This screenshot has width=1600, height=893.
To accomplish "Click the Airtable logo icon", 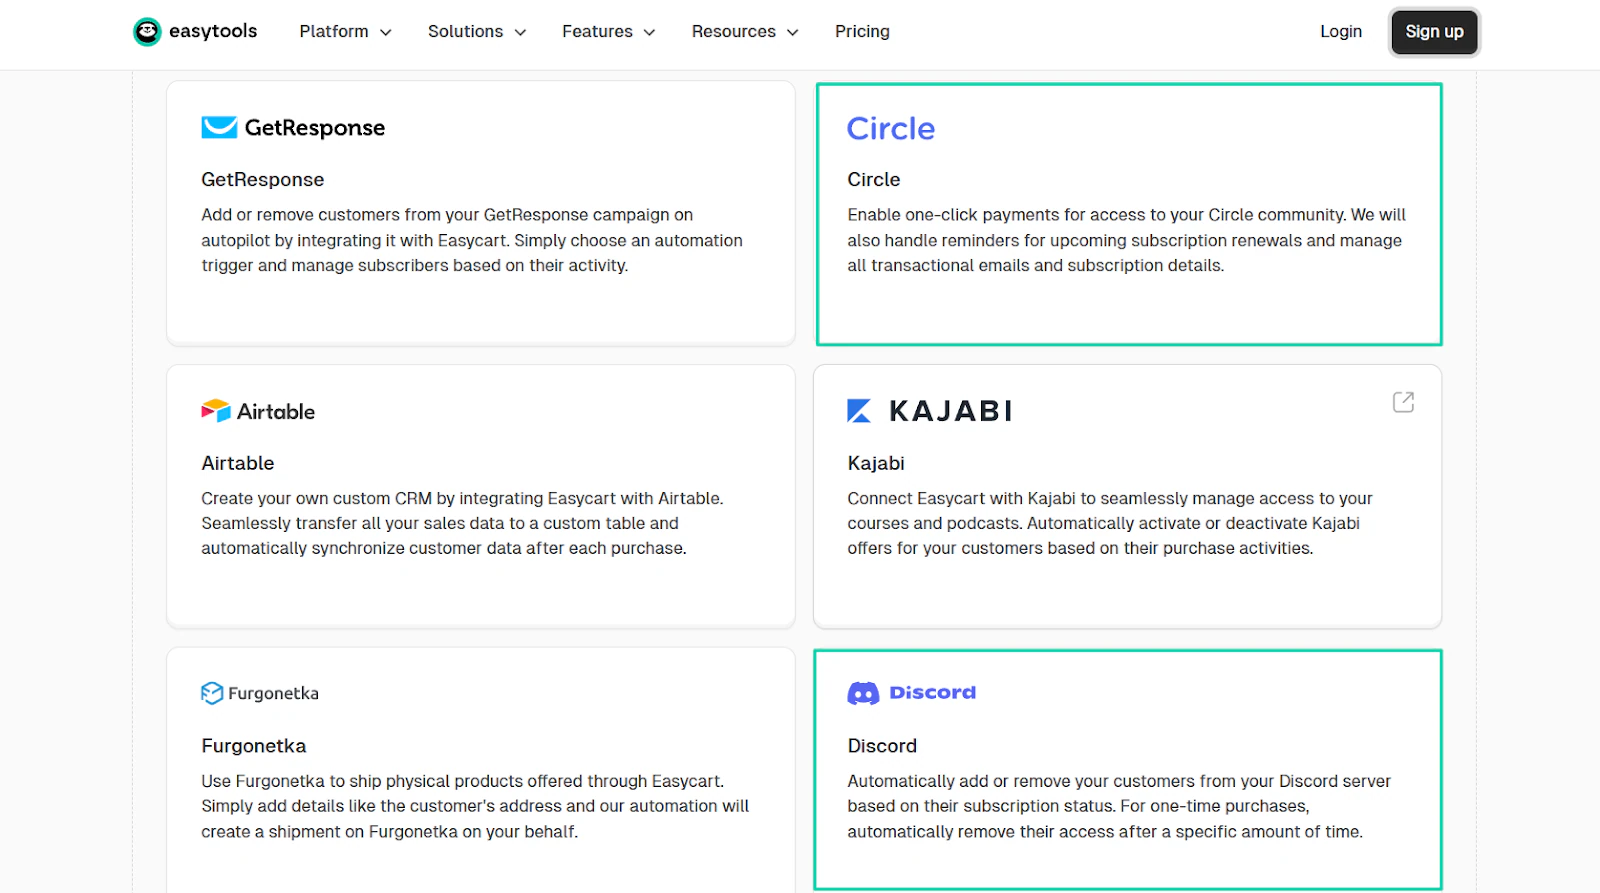I will pos(216,411).
